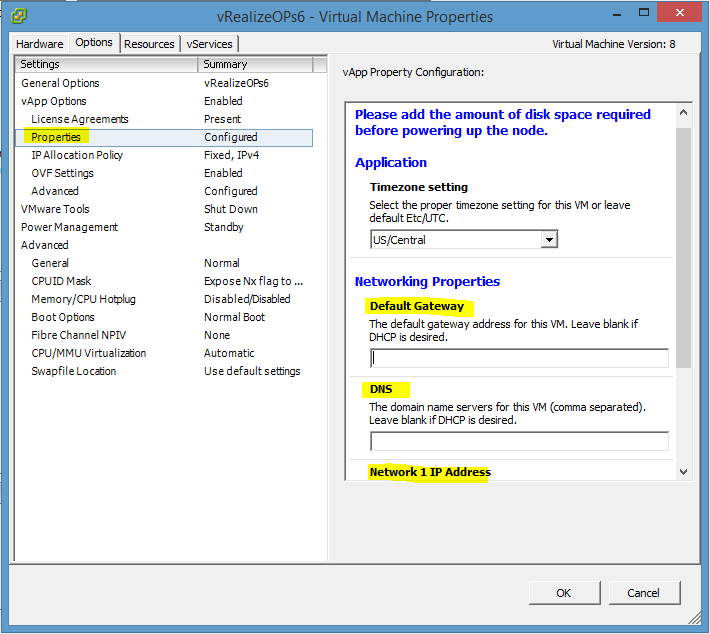710x634 pixels.
Task: Click 'Automatic' summary text
Action: click(x=229, y=353)
